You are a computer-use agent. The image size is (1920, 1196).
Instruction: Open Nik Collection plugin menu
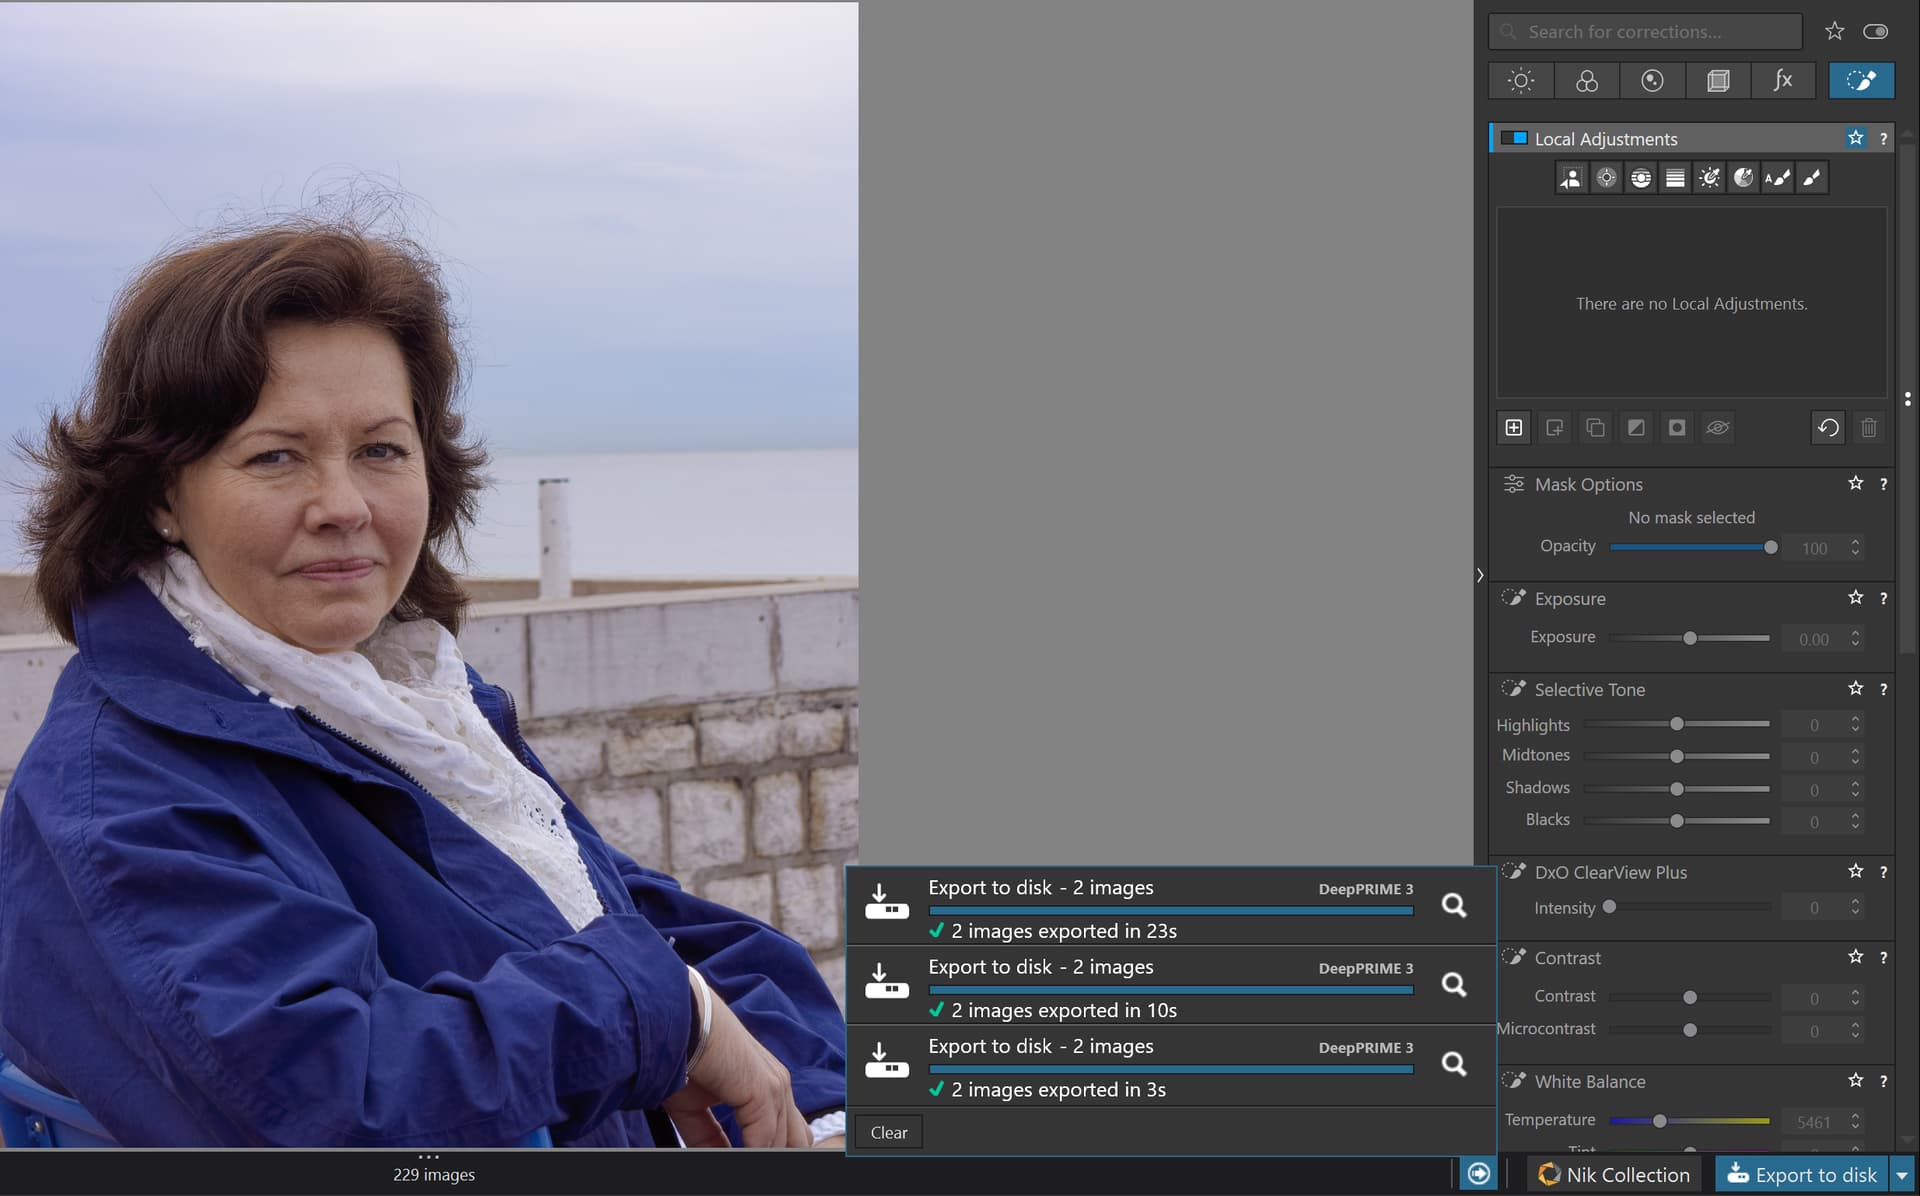pos(1615,1175)
